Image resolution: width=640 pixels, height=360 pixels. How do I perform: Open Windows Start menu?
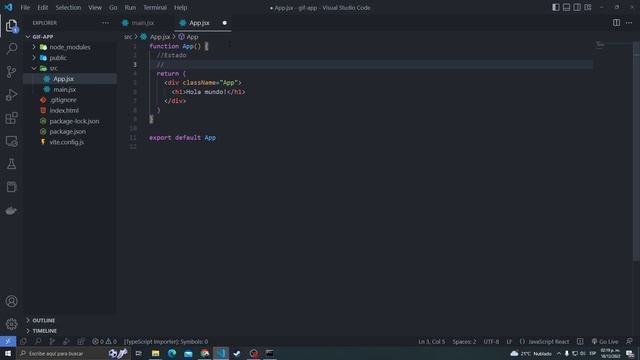[8, 353]
